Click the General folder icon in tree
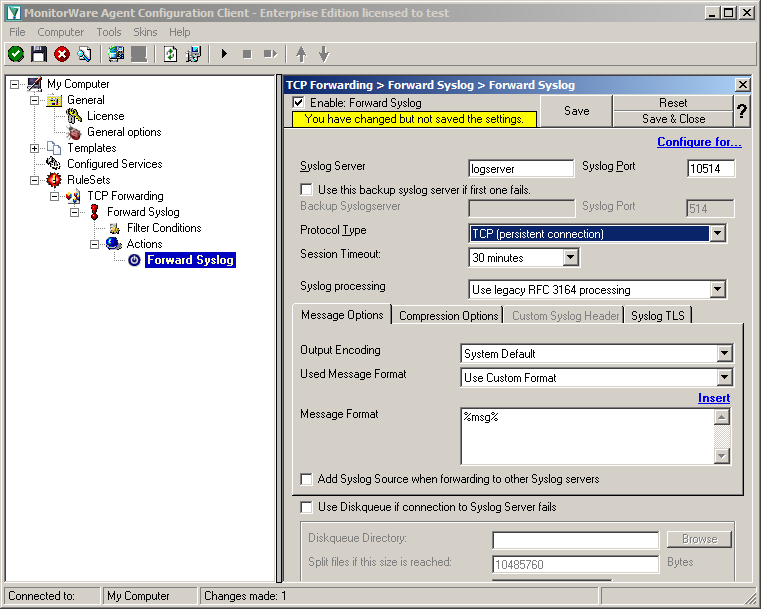The width and height of the screenshot is (761, 609). [54, 100]
